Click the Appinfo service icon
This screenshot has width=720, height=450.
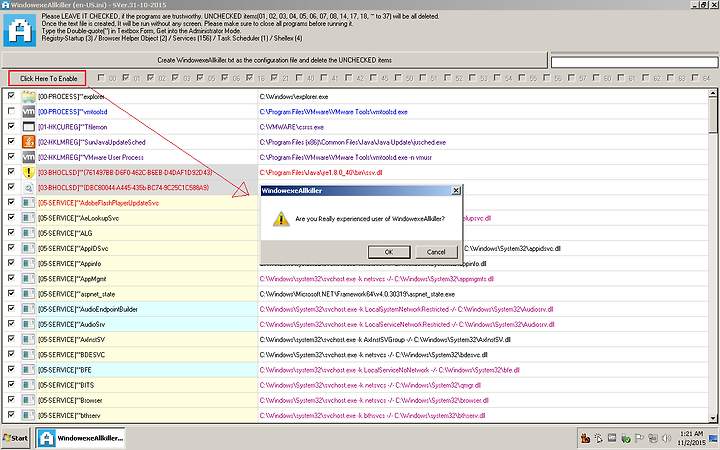pyautogui.click(x=28, y=263)
